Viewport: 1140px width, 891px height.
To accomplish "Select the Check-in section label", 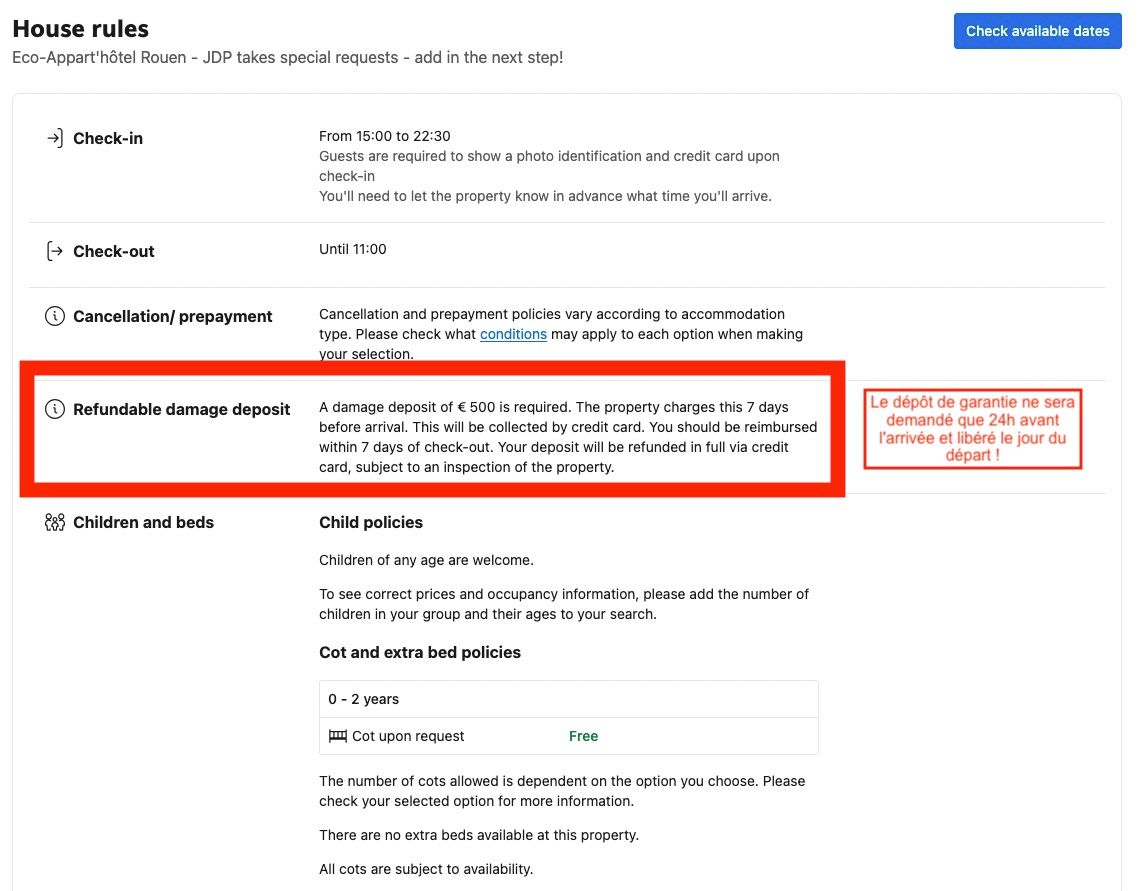I will point(108,139).
